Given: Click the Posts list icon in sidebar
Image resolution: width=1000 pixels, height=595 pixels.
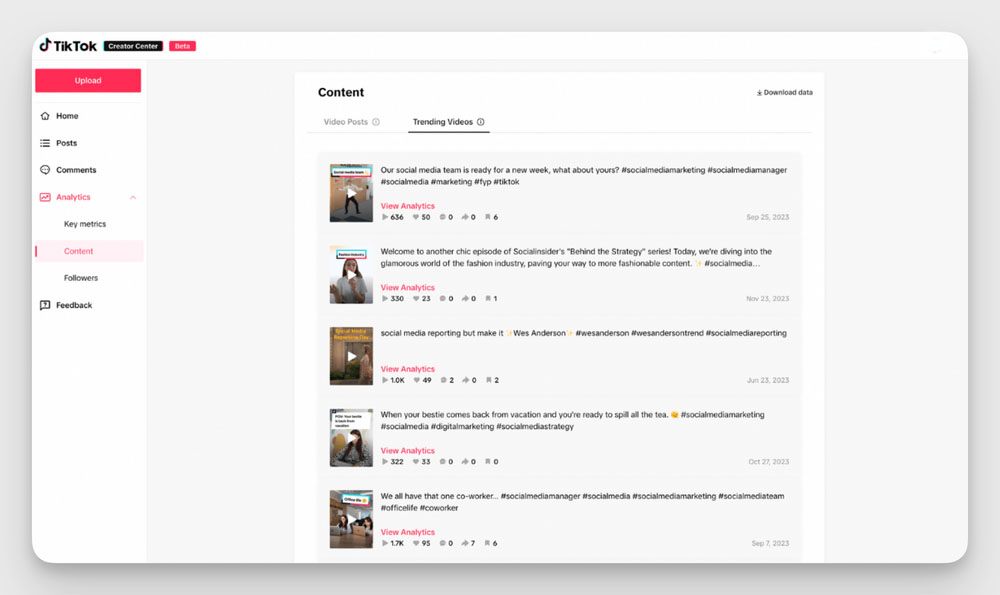Looking at the screenshot, I should (45, 143).
